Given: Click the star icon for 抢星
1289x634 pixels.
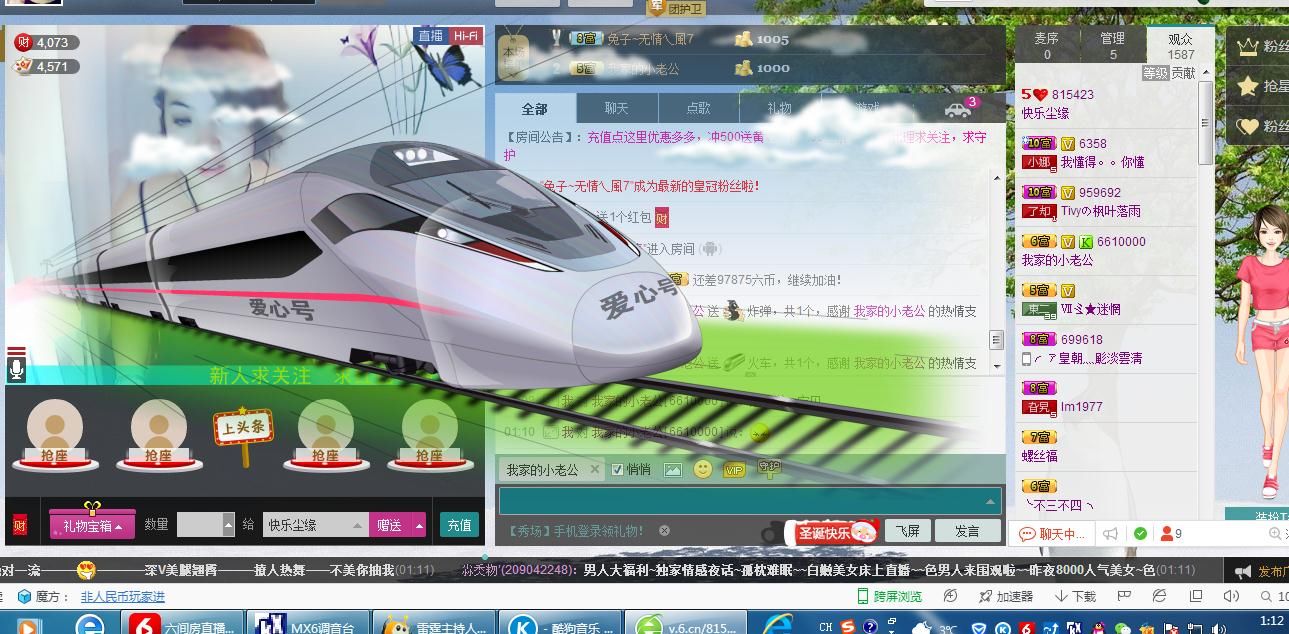Looking at the screenshot, I should pyautogui.click(x=1247, y=86).
